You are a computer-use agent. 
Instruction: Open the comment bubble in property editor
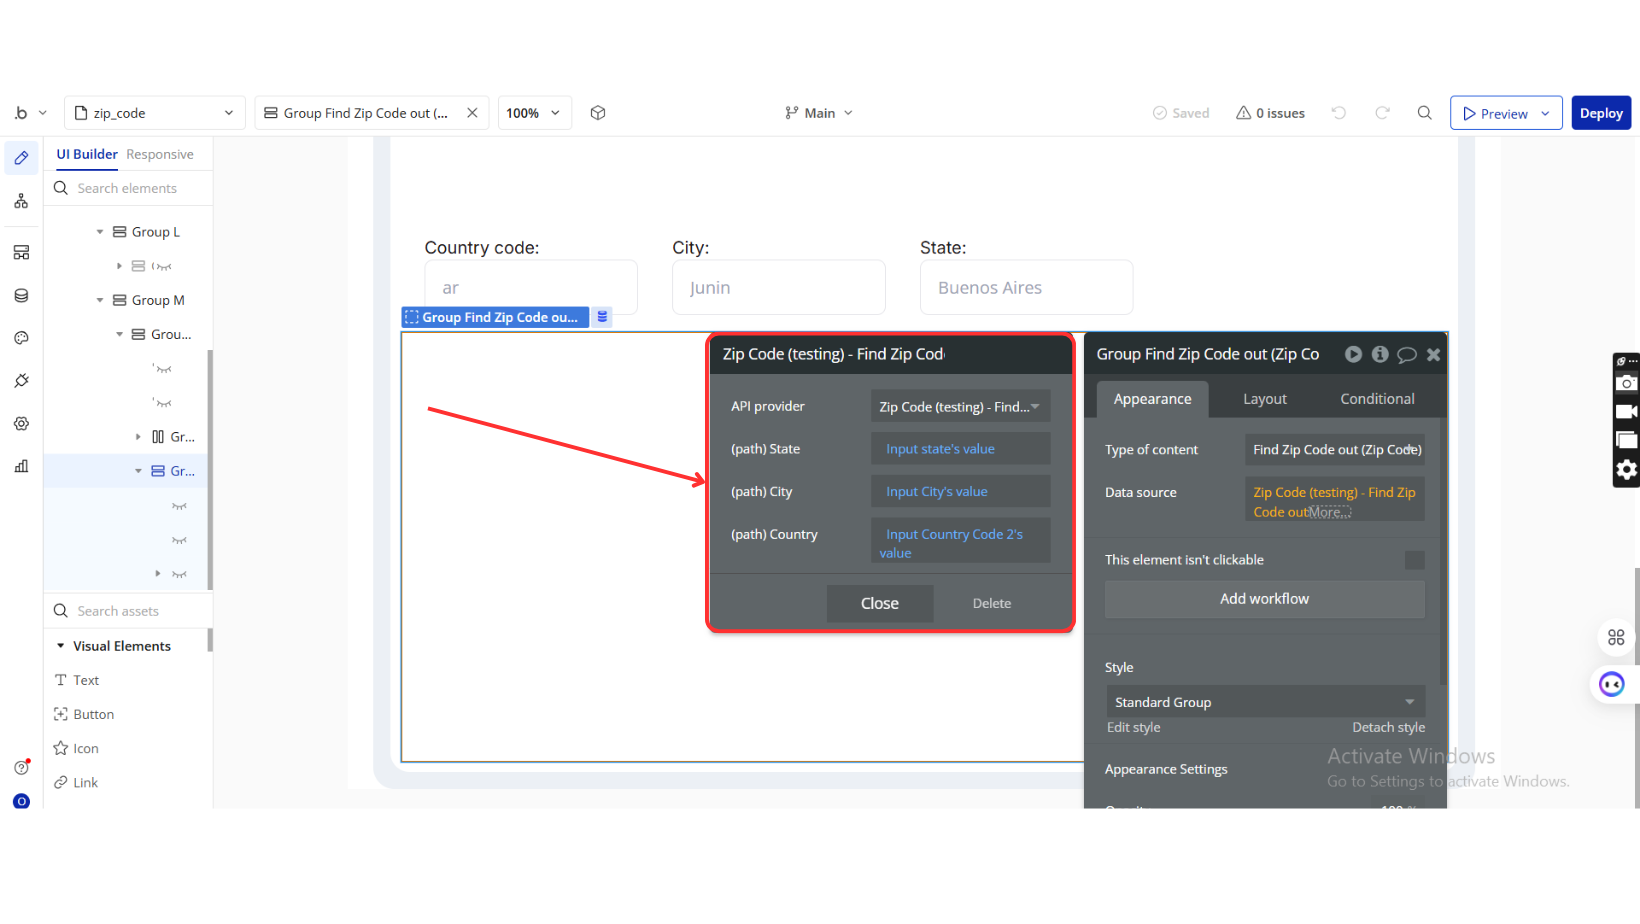click(1406, 354)
